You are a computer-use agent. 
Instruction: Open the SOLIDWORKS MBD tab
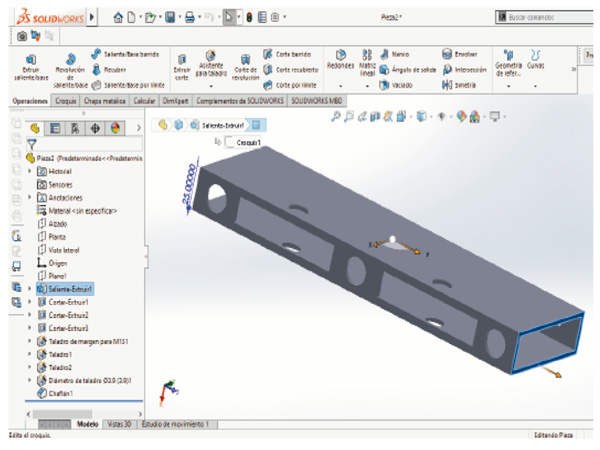pos(317,101)
